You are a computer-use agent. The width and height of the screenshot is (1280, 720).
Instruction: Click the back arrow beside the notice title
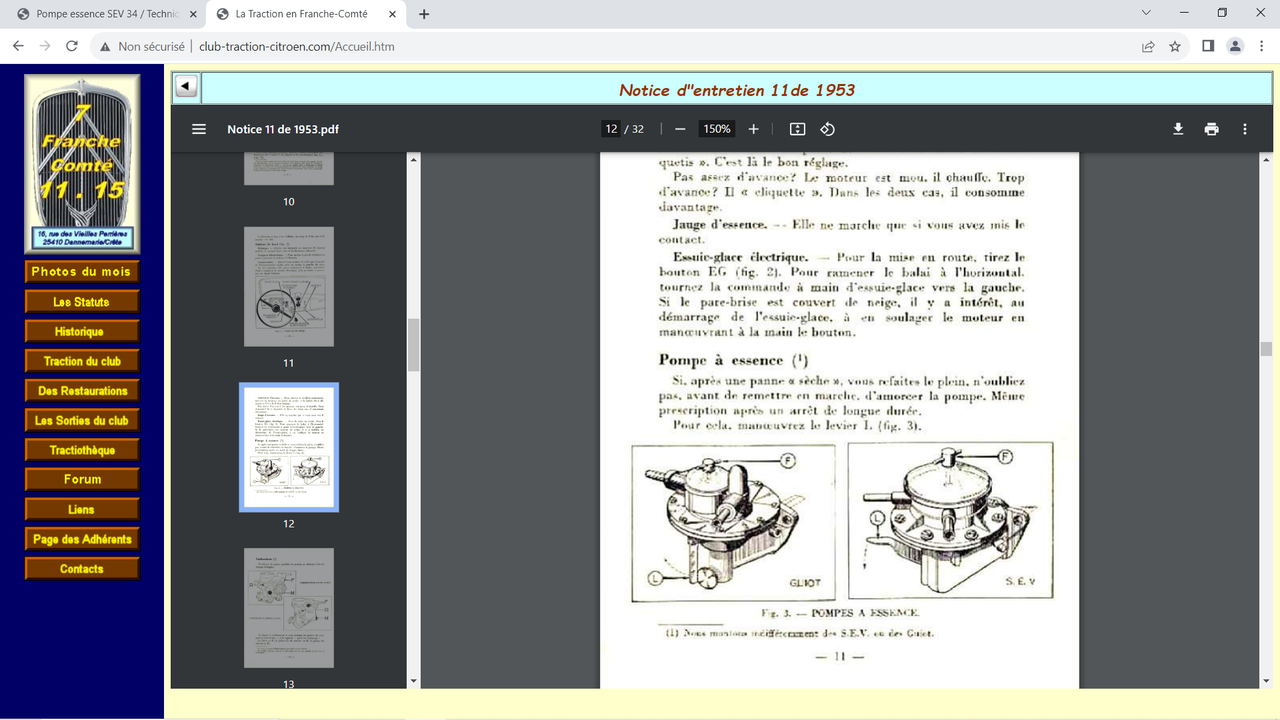tap(186, 87)
